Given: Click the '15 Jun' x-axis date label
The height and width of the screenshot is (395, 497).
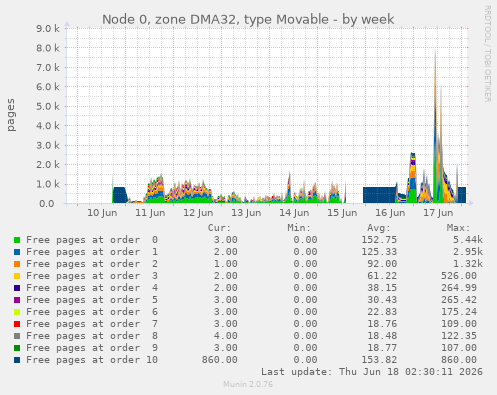Looking at the screenshot, I should (x=342, y=213).
